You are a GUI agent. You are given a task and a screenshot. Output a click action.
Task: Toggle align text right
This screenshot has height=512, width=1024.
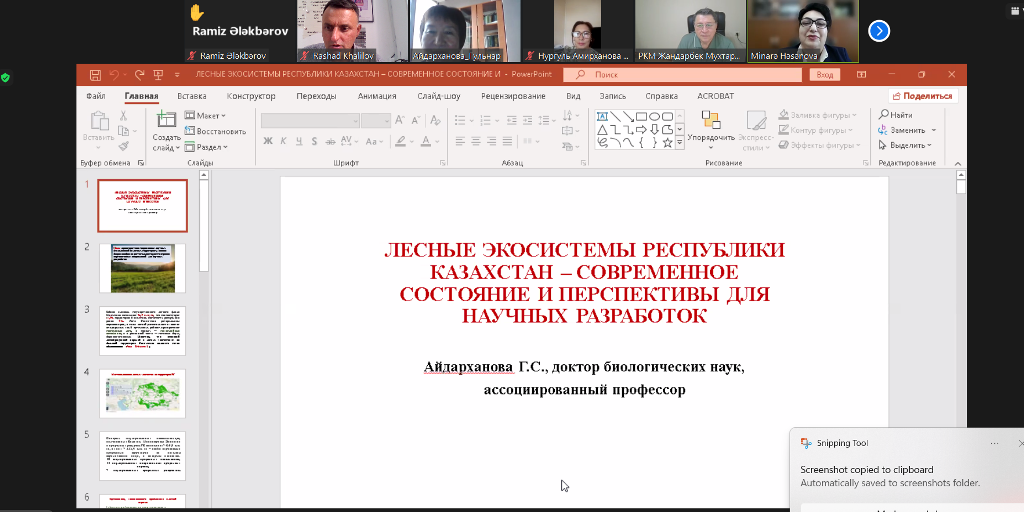[x=492, y=141]
